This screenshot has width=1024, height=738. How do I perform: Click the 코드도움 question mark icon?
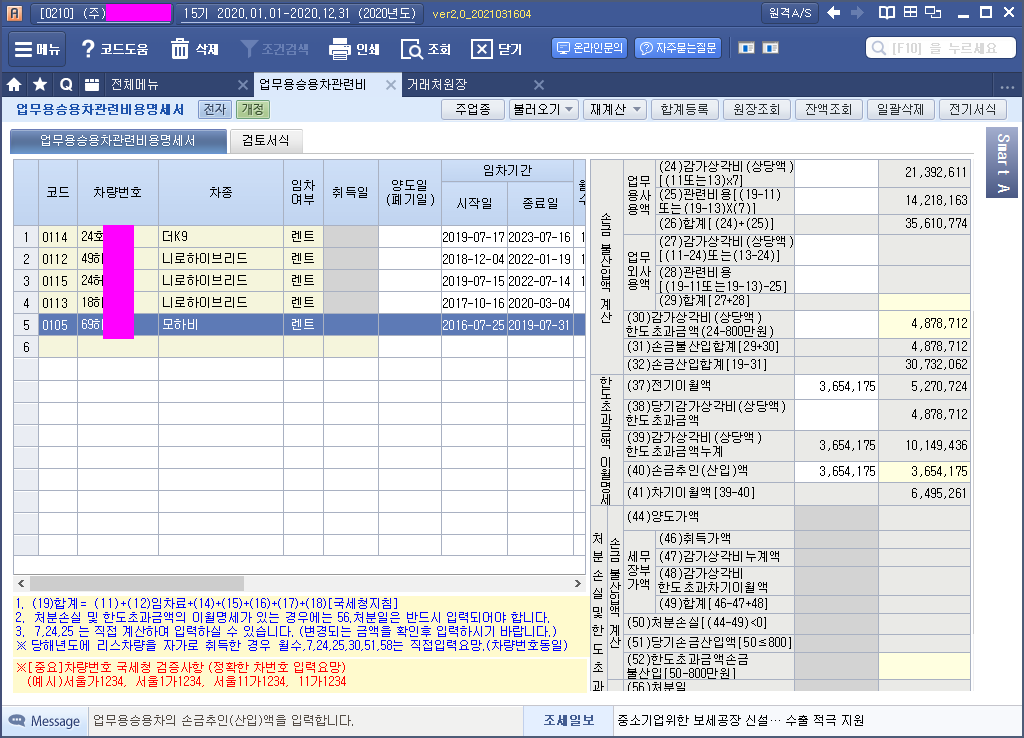89,49
